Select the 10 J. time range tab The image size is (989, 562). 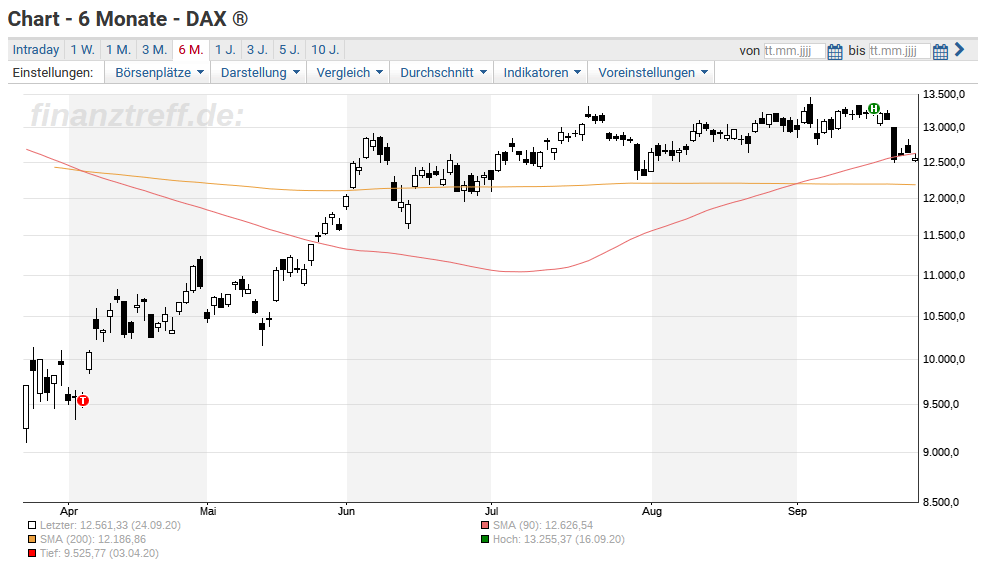pos(325,50)
